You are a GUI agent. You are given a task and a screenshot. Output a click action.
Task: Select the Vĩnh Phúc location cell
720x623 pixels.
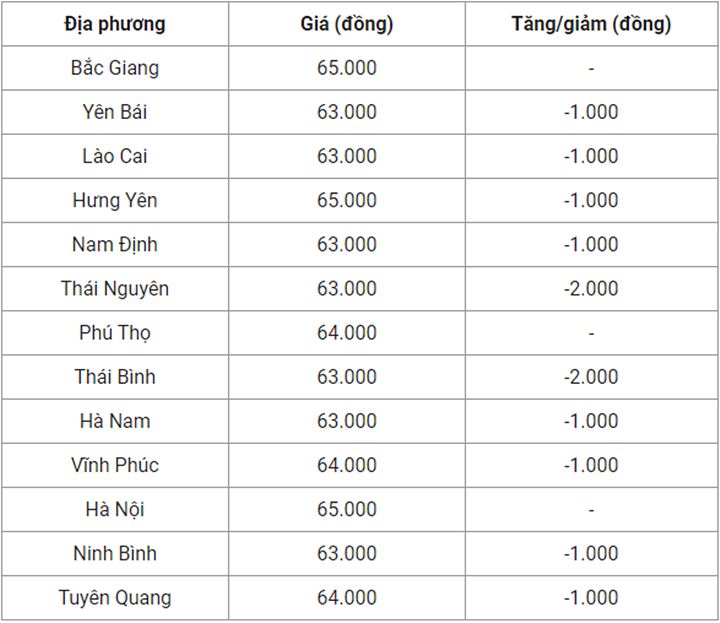click(115, 465)
